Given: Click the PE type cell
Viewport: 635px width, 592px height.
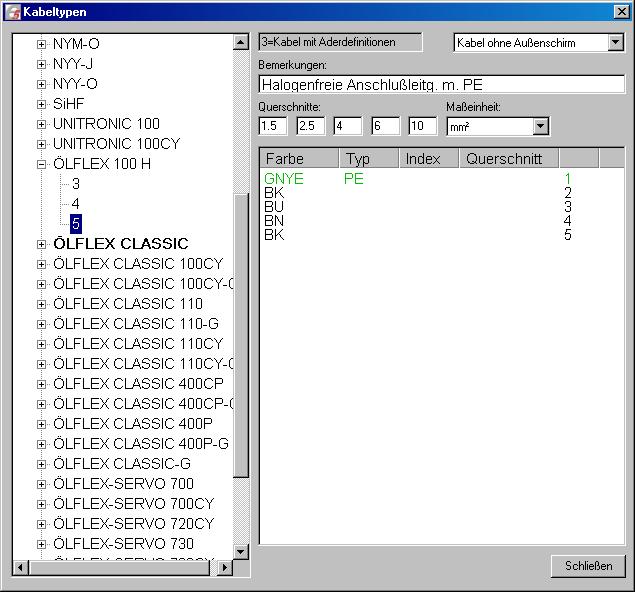Looking at the screenshot, I should [354, 179].
